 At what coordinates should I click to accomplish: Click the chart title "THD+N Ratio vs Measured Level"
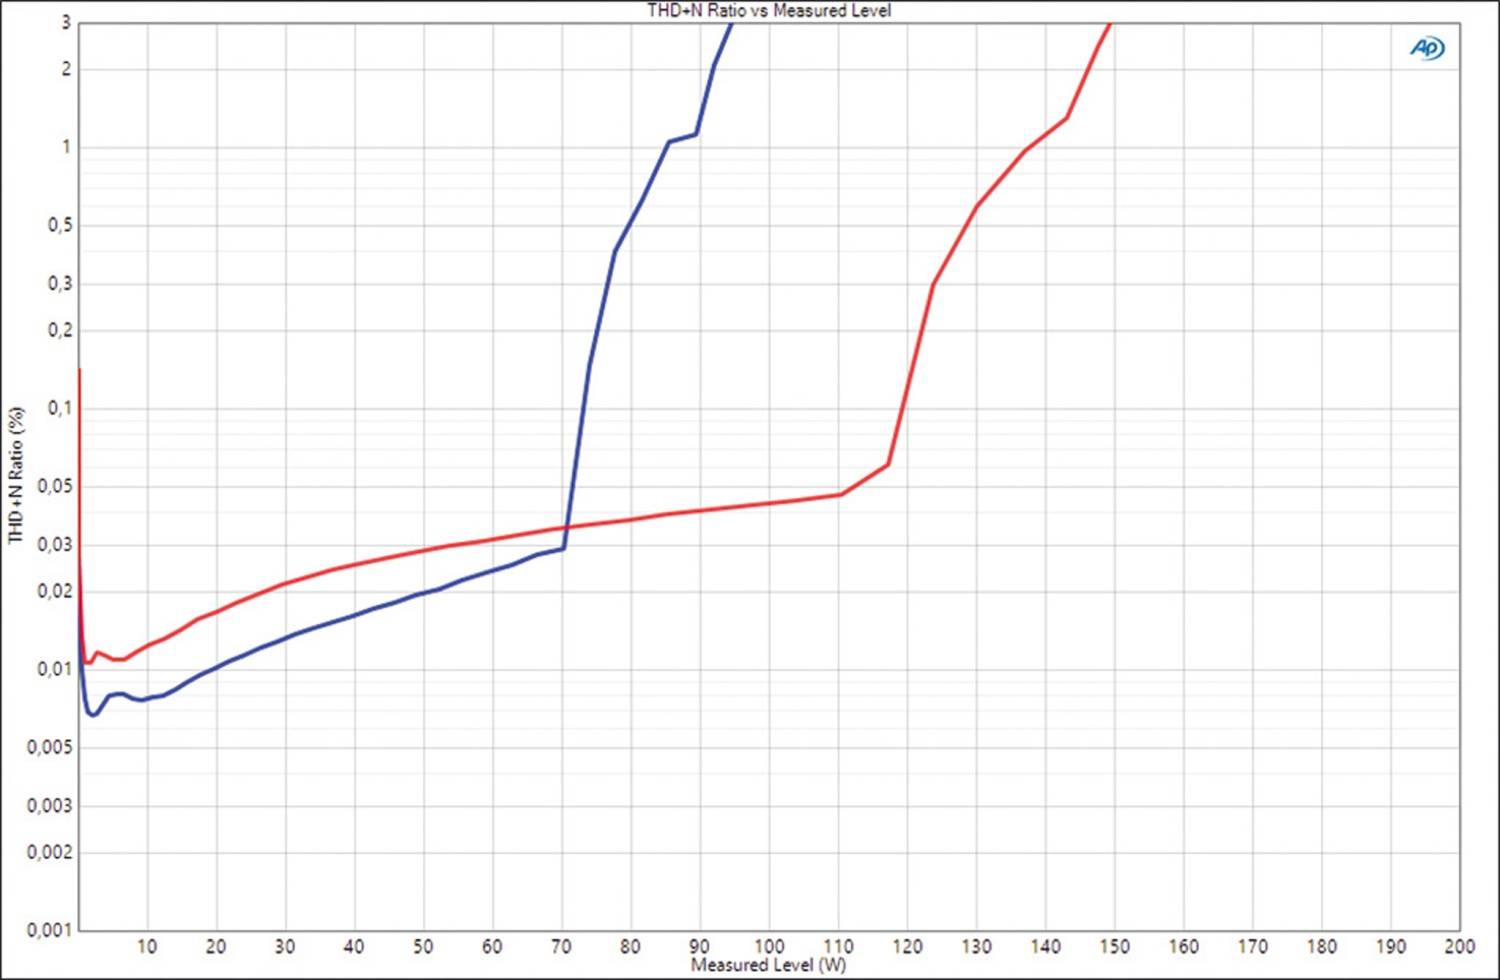pyautogui.click(x=769, y=10)
